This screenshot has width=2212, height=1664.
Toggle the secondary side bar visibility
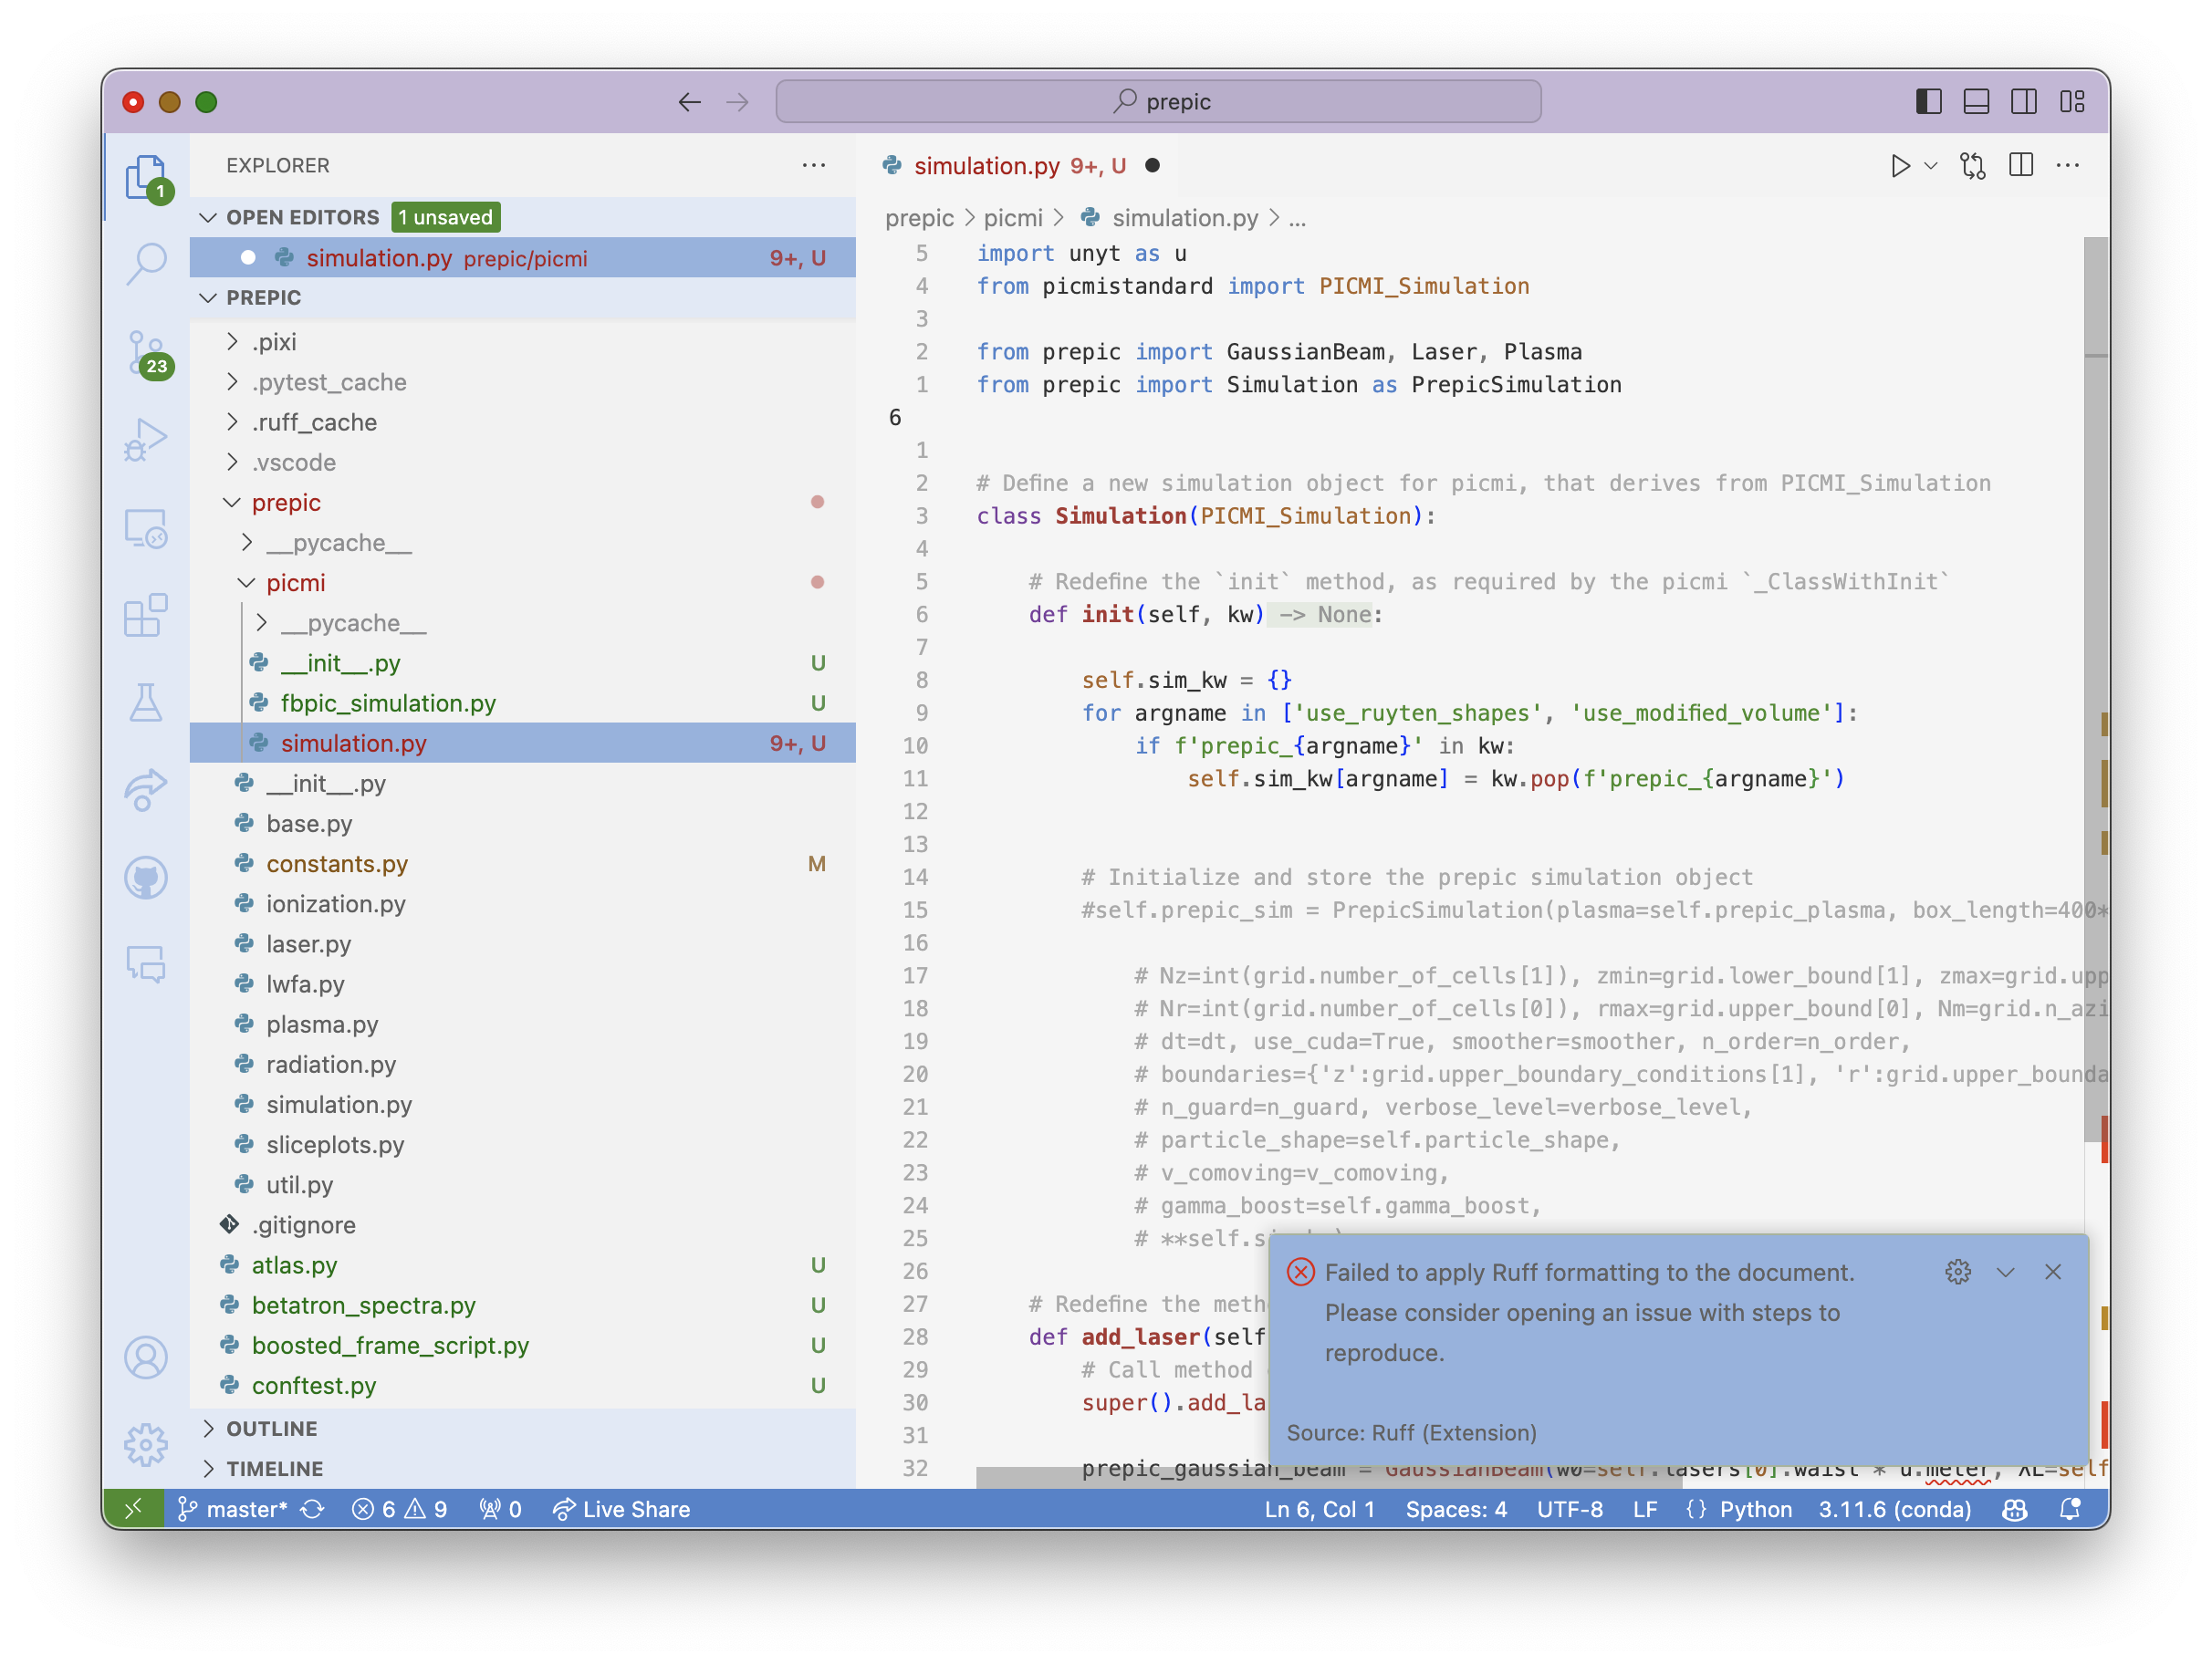point(2024,102)
